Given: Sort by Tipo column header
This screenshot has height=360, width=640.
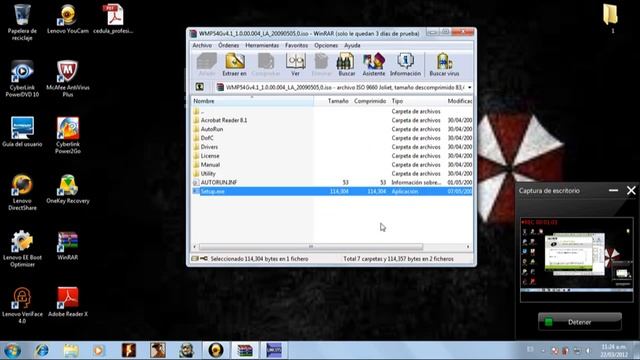Looking at the screenshot, I should click(x=417, y=101).
